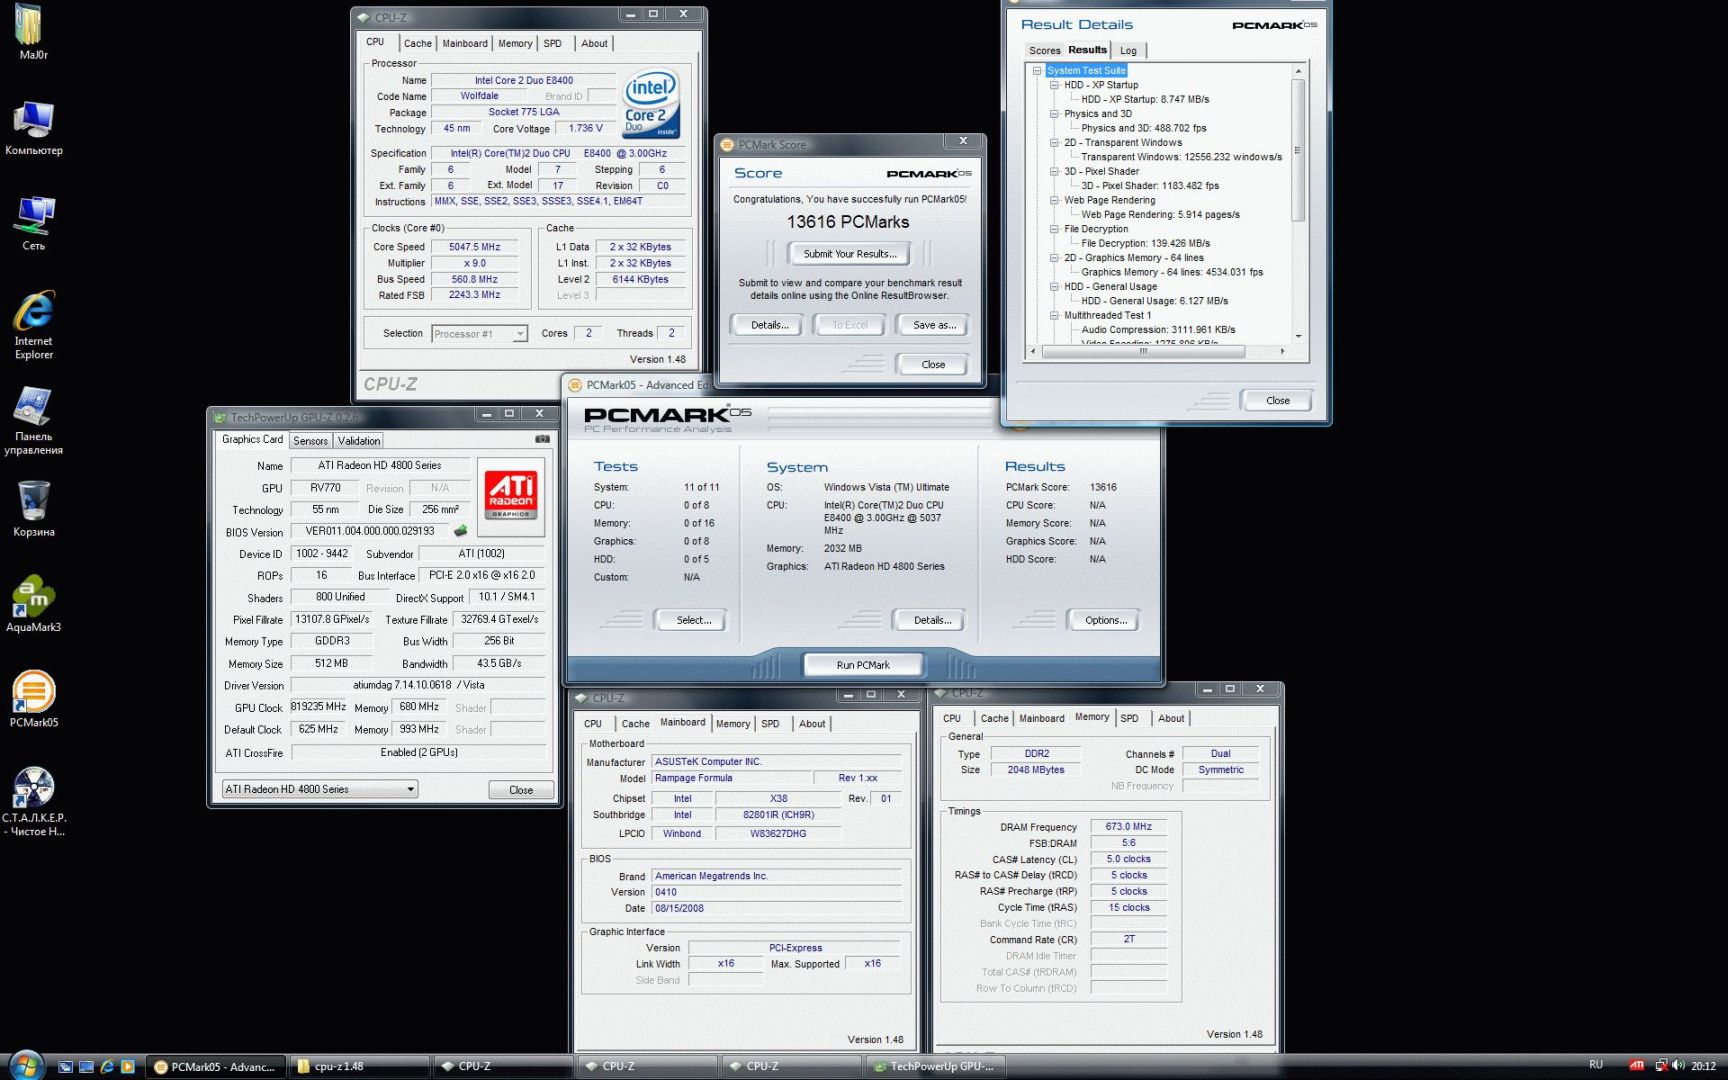
Task: Click Close button in Result Details window
Action: click(x=1278, y=401)
